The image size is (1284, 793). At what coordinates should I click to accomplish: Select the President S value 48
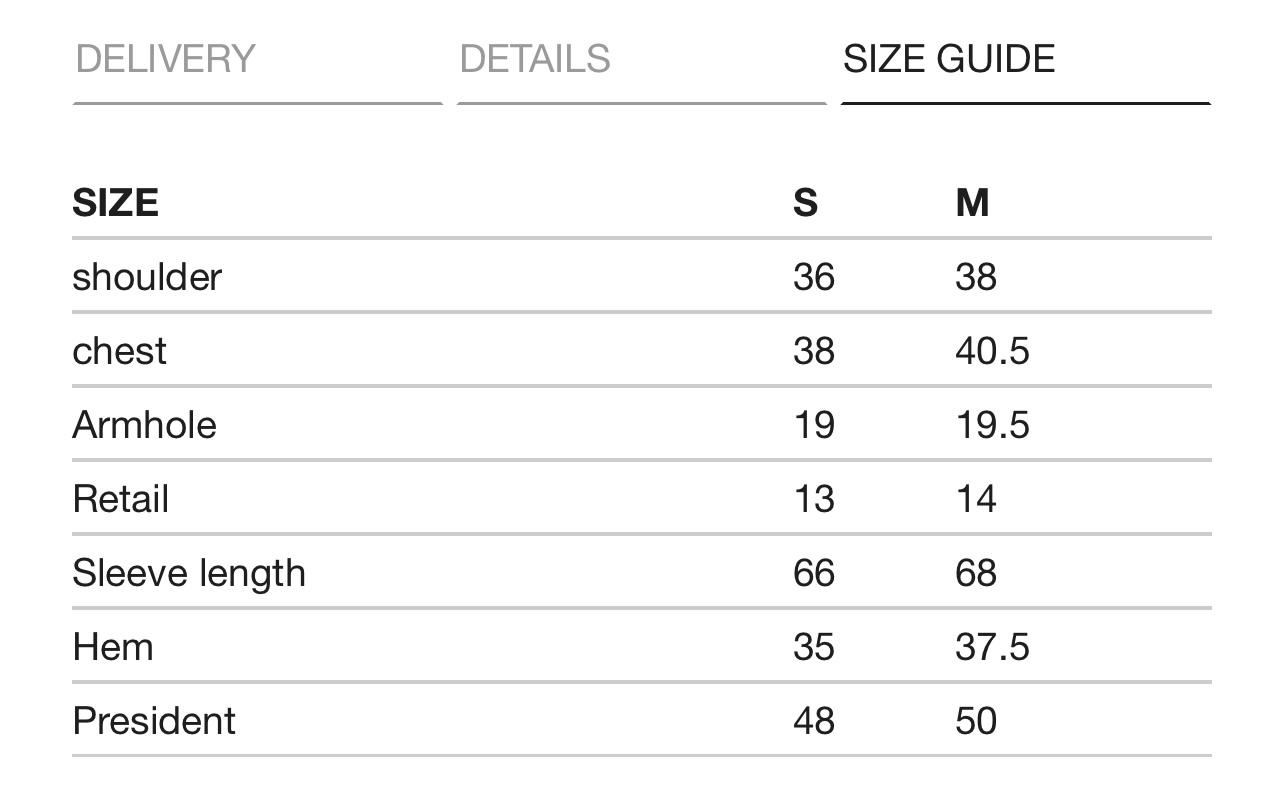pyautogui.click(x=813, y=721)
